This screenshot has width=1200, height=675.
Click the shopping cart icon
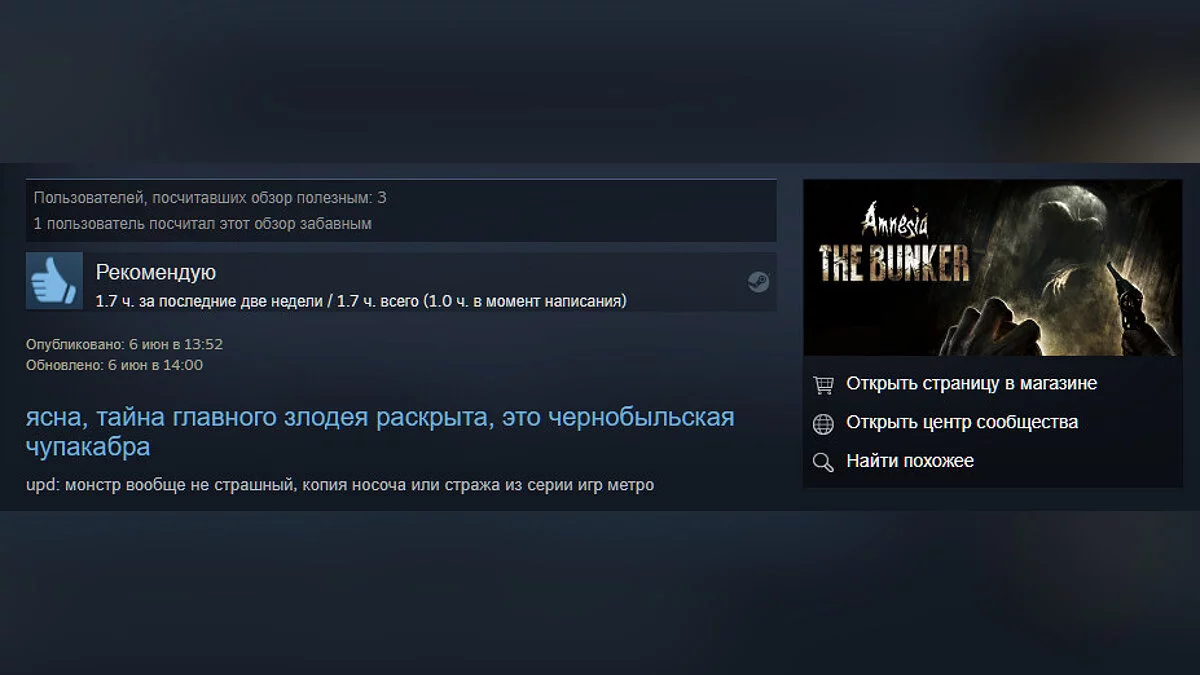pyautogui.click(x=824, y=384)
